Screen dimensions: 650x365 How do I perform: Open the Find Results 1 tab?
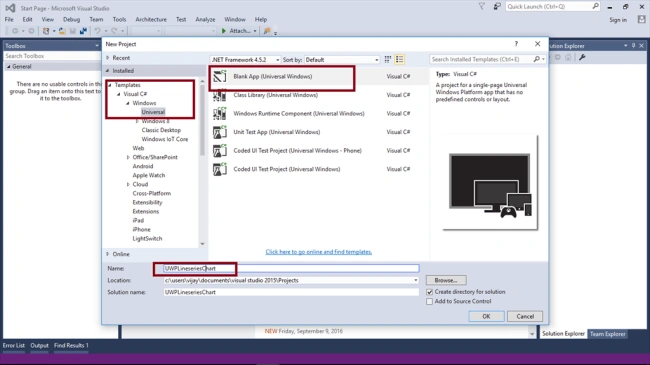[x=71, y=346]
